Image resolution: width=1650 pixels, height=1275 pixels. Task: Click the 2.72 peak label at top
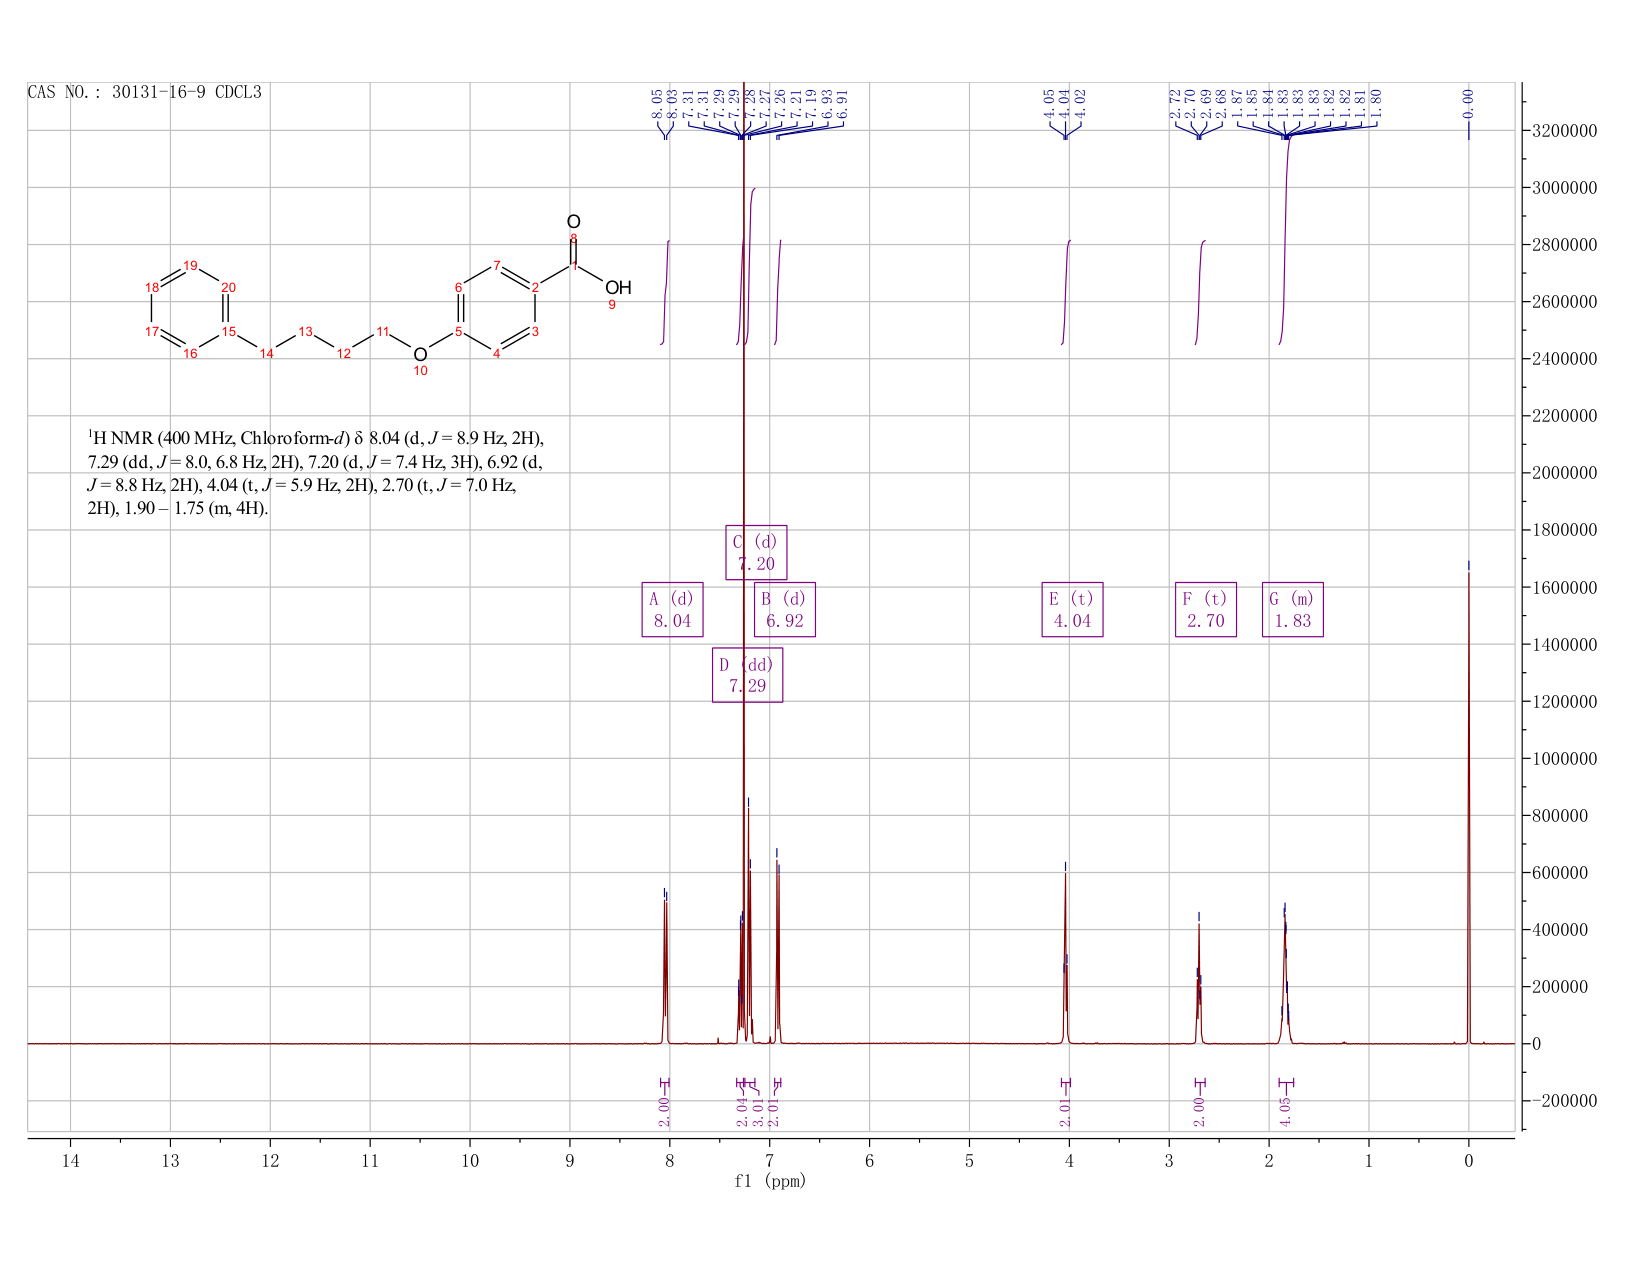pyautogui.click(x=1174, y=103)
